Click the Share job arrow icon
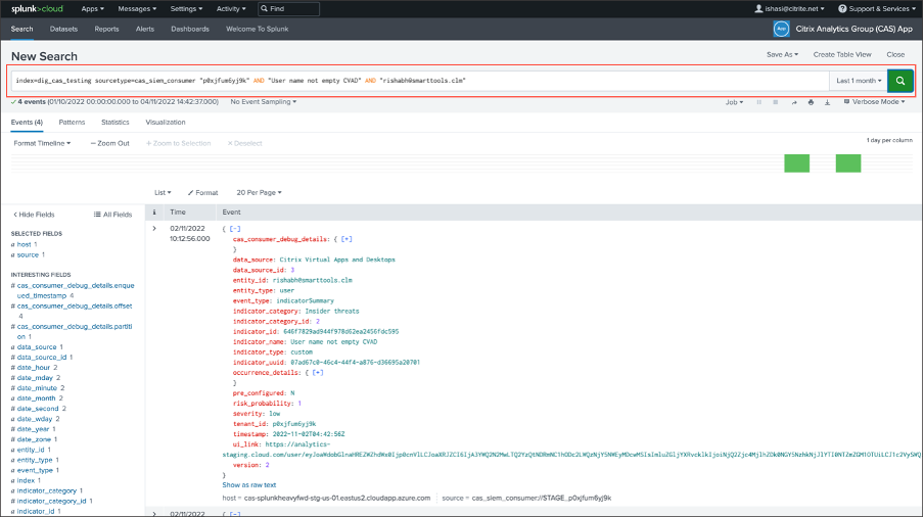Screen dimensions: 924x518 794,102
